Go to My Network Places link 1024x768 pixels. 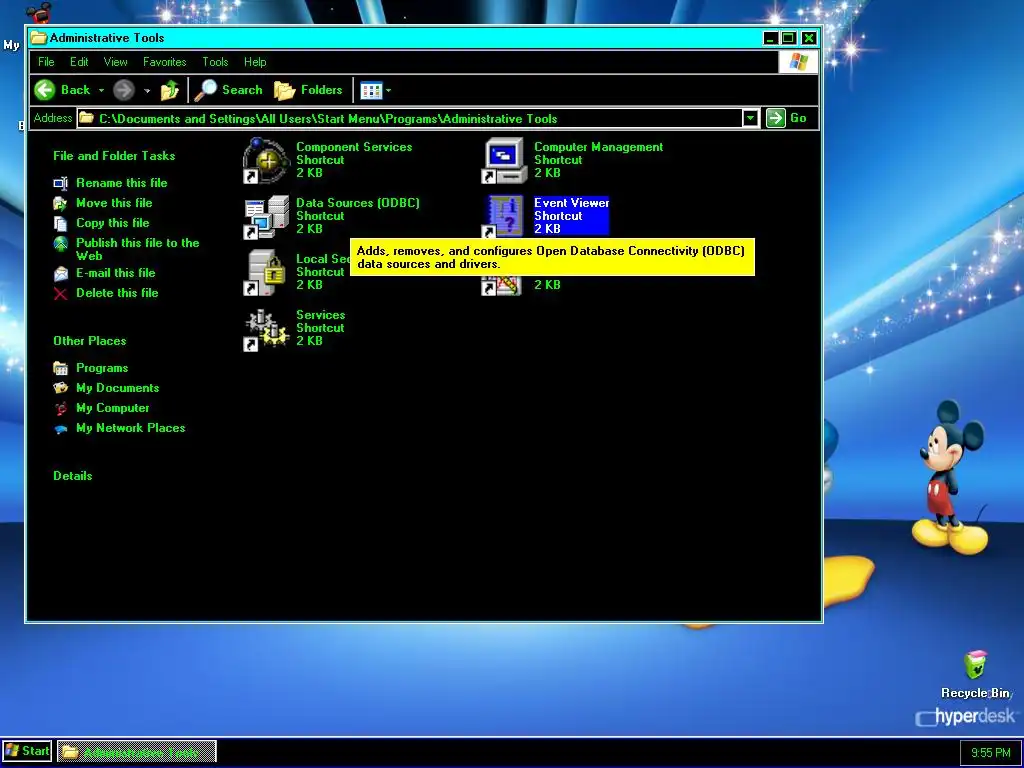[131, 428]
